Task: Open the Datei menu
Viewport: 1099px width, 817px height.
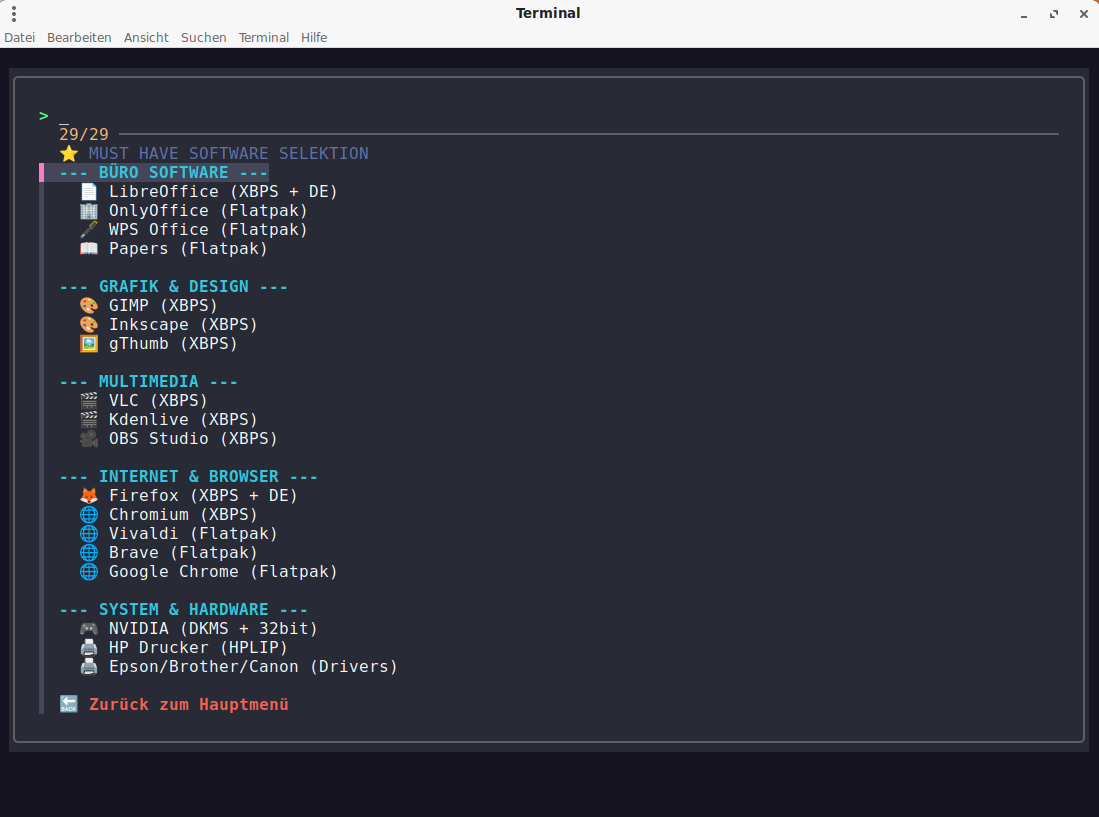Action: point(20,38)
